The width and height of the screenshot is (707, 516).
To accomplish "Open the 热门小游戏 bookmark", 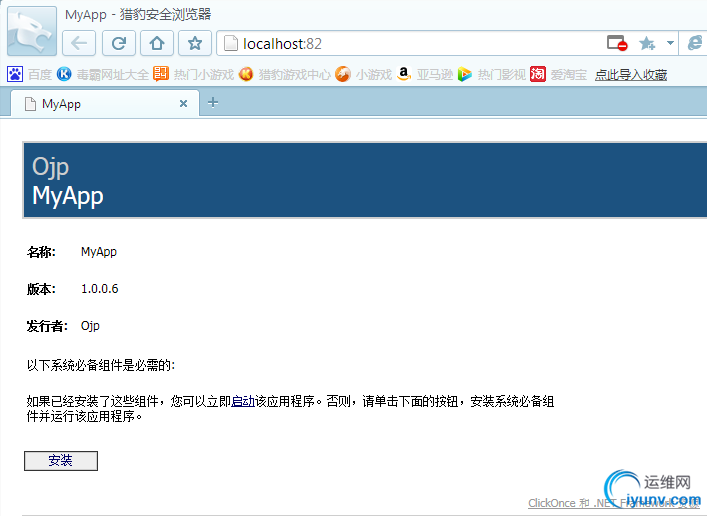I will (194, 74).
